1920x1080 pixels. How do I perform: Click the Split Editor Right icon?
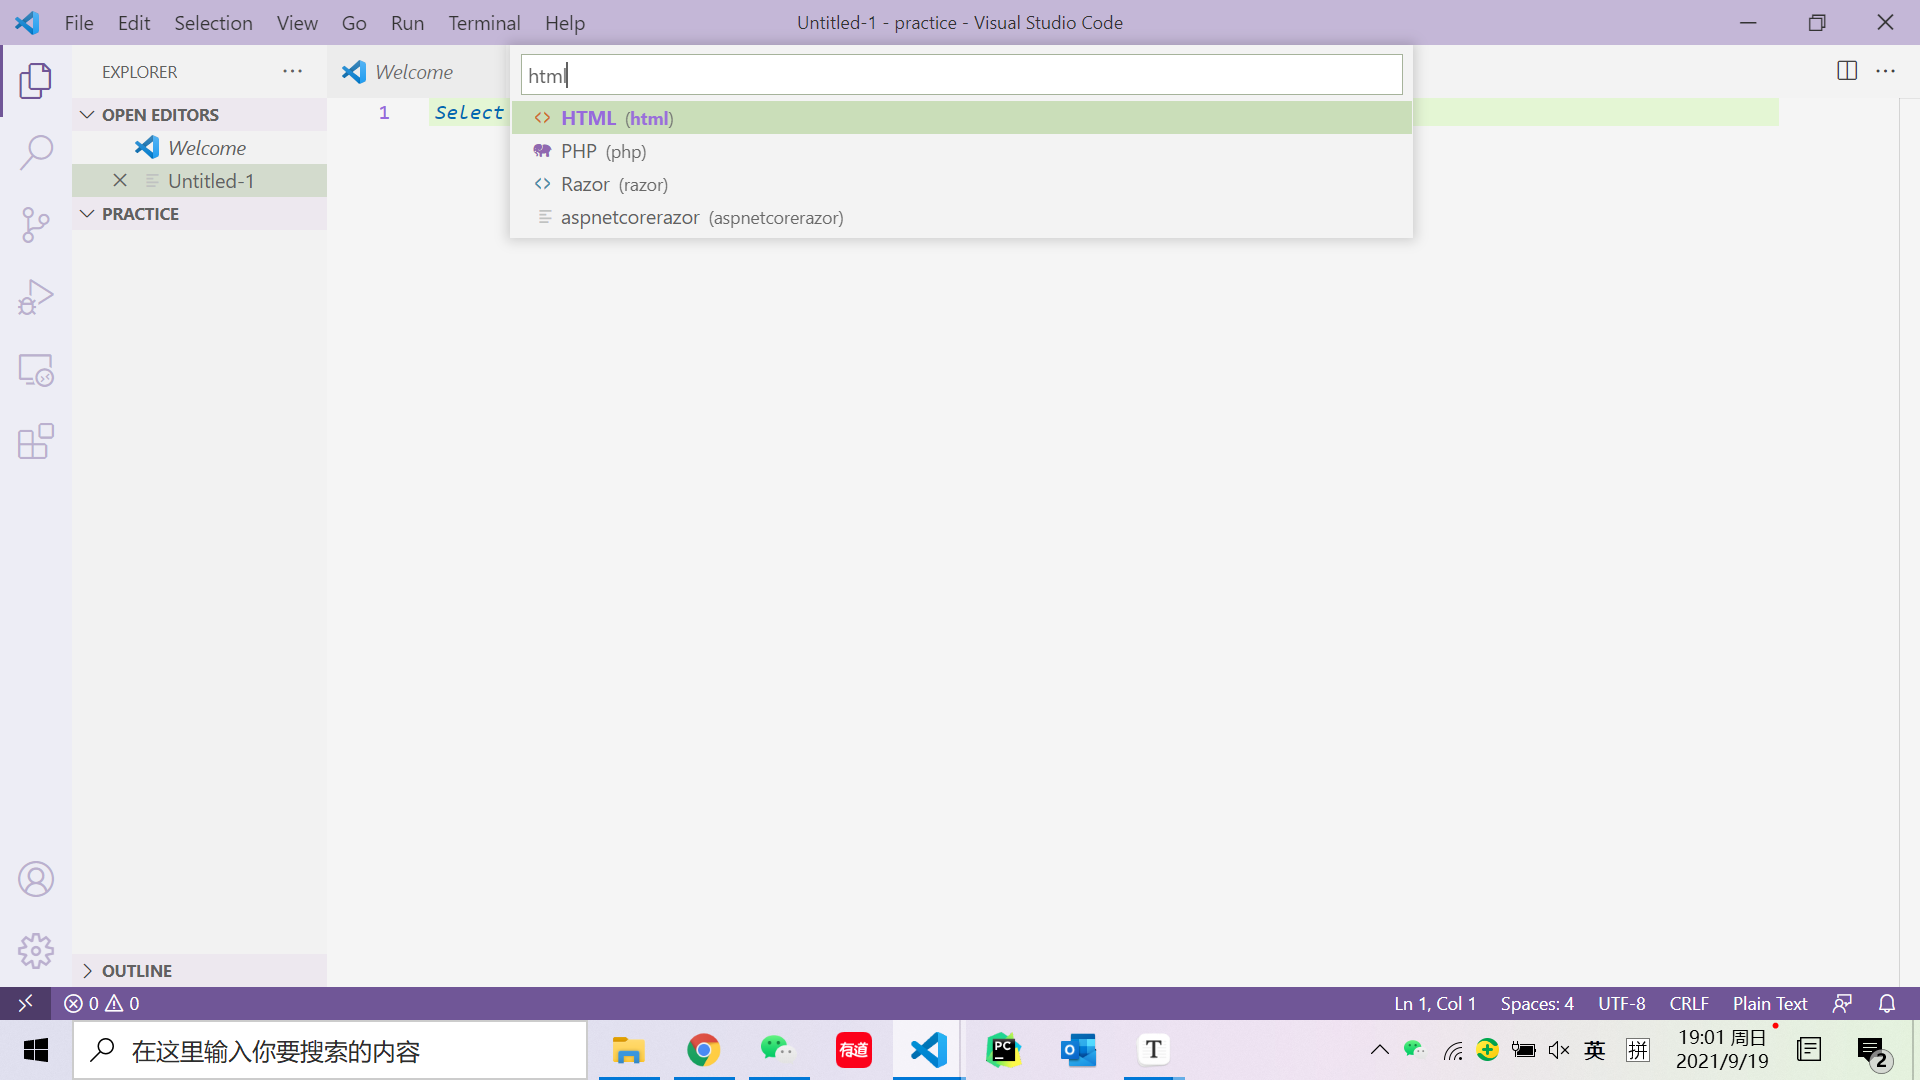point(1846,71)
